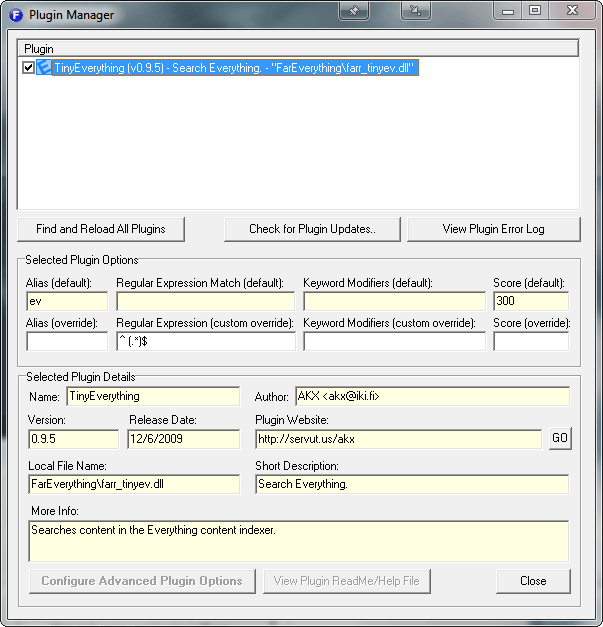Open the View Plugin Error Log
Image resolution: width=603 pixels, height=627 pixels.
pyautogui.click(x=493, y=229)
